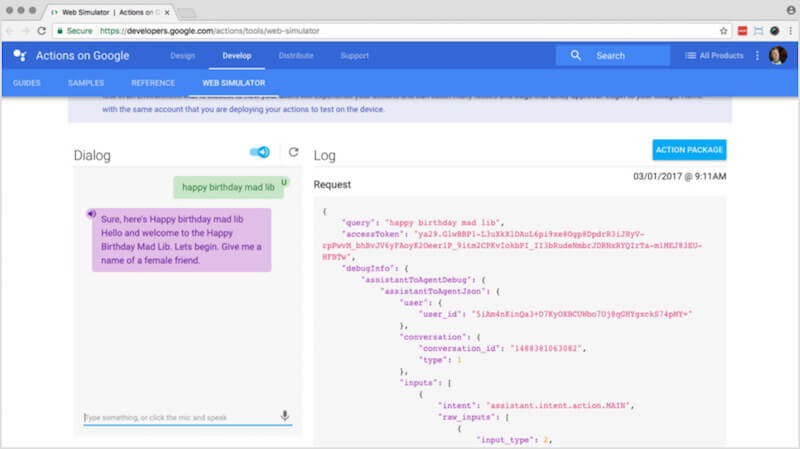Reset the dialog with the refresh icon
Viewport: 800px width, 449px height.
point(293,152)
